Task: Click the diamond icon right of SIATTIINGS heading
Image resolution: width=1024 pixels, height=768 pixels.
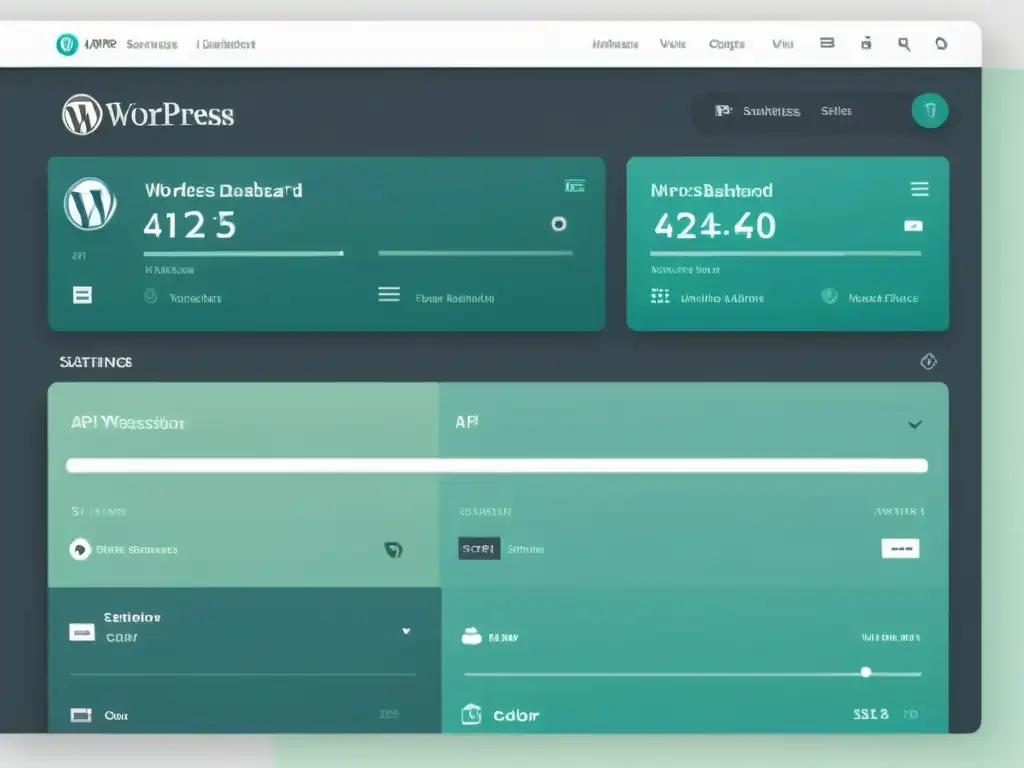Action: pyautogui.click(x=929, y=361)
